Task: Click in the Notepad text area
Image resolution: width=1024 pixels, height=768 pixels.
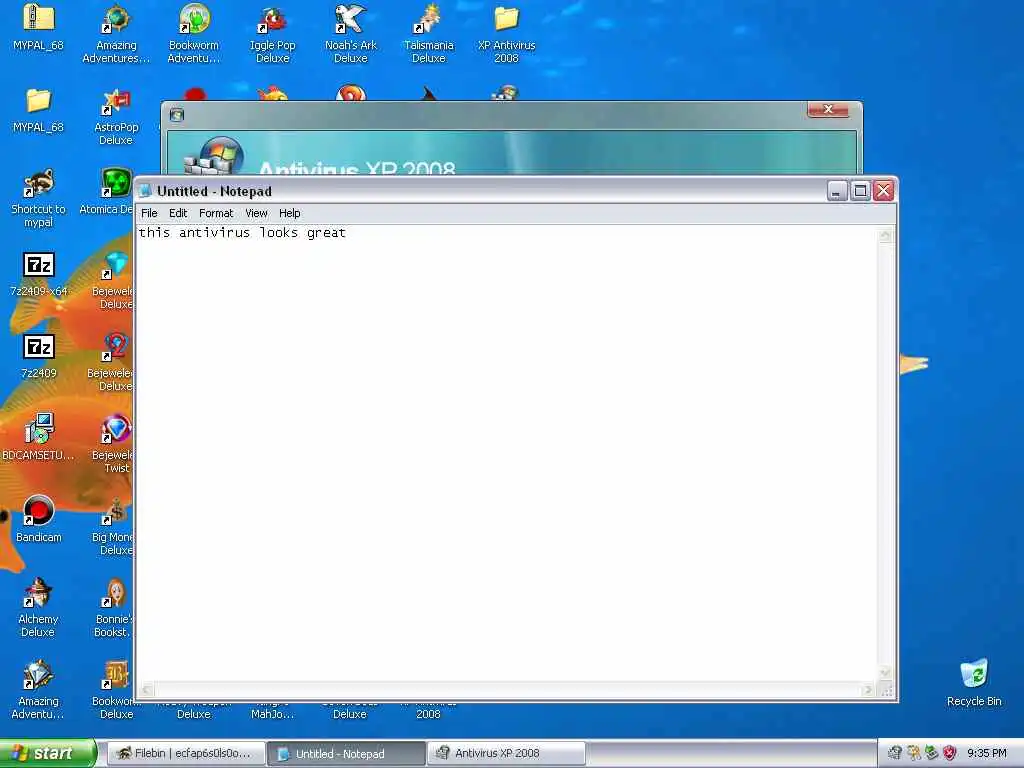Action: [x=506, y=454]
